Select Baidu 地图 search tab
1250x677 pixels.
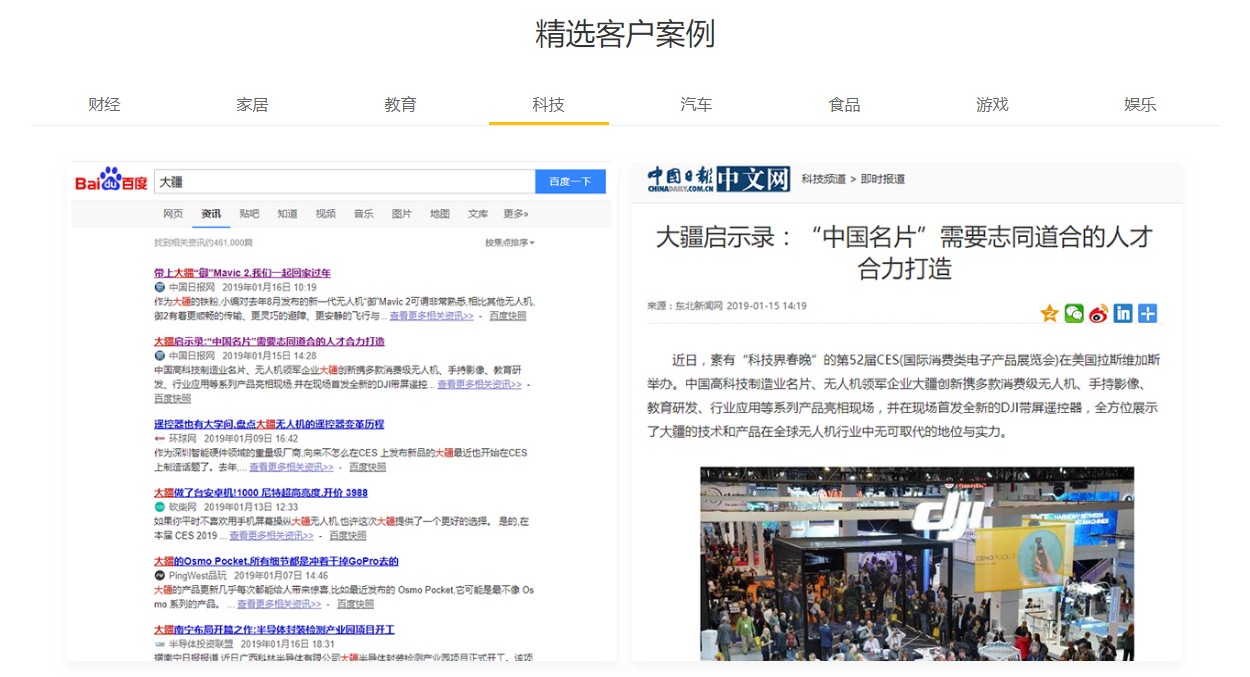[440, 214]
